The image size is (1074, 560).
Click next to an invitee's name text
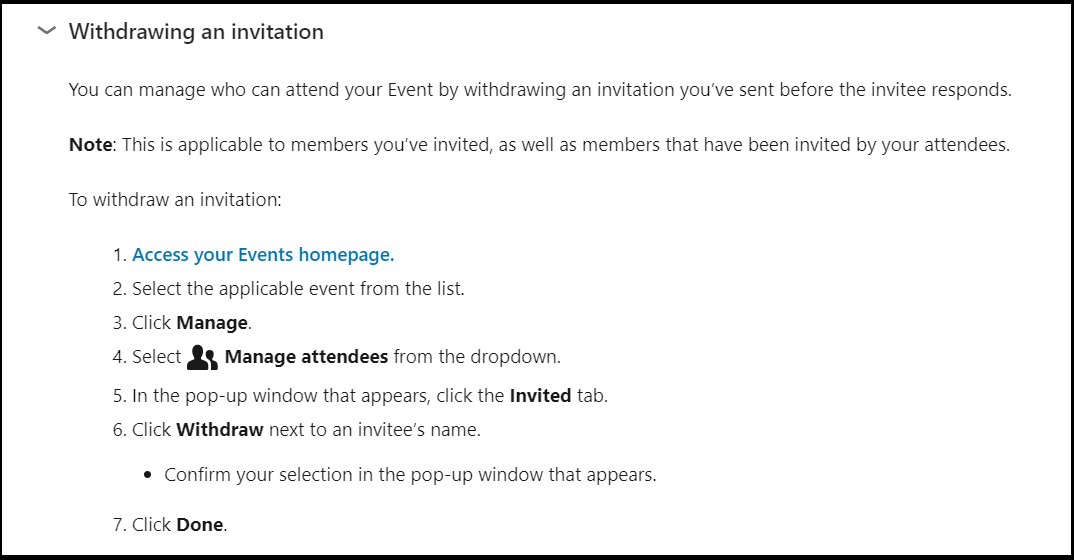[x=375, y=430]
